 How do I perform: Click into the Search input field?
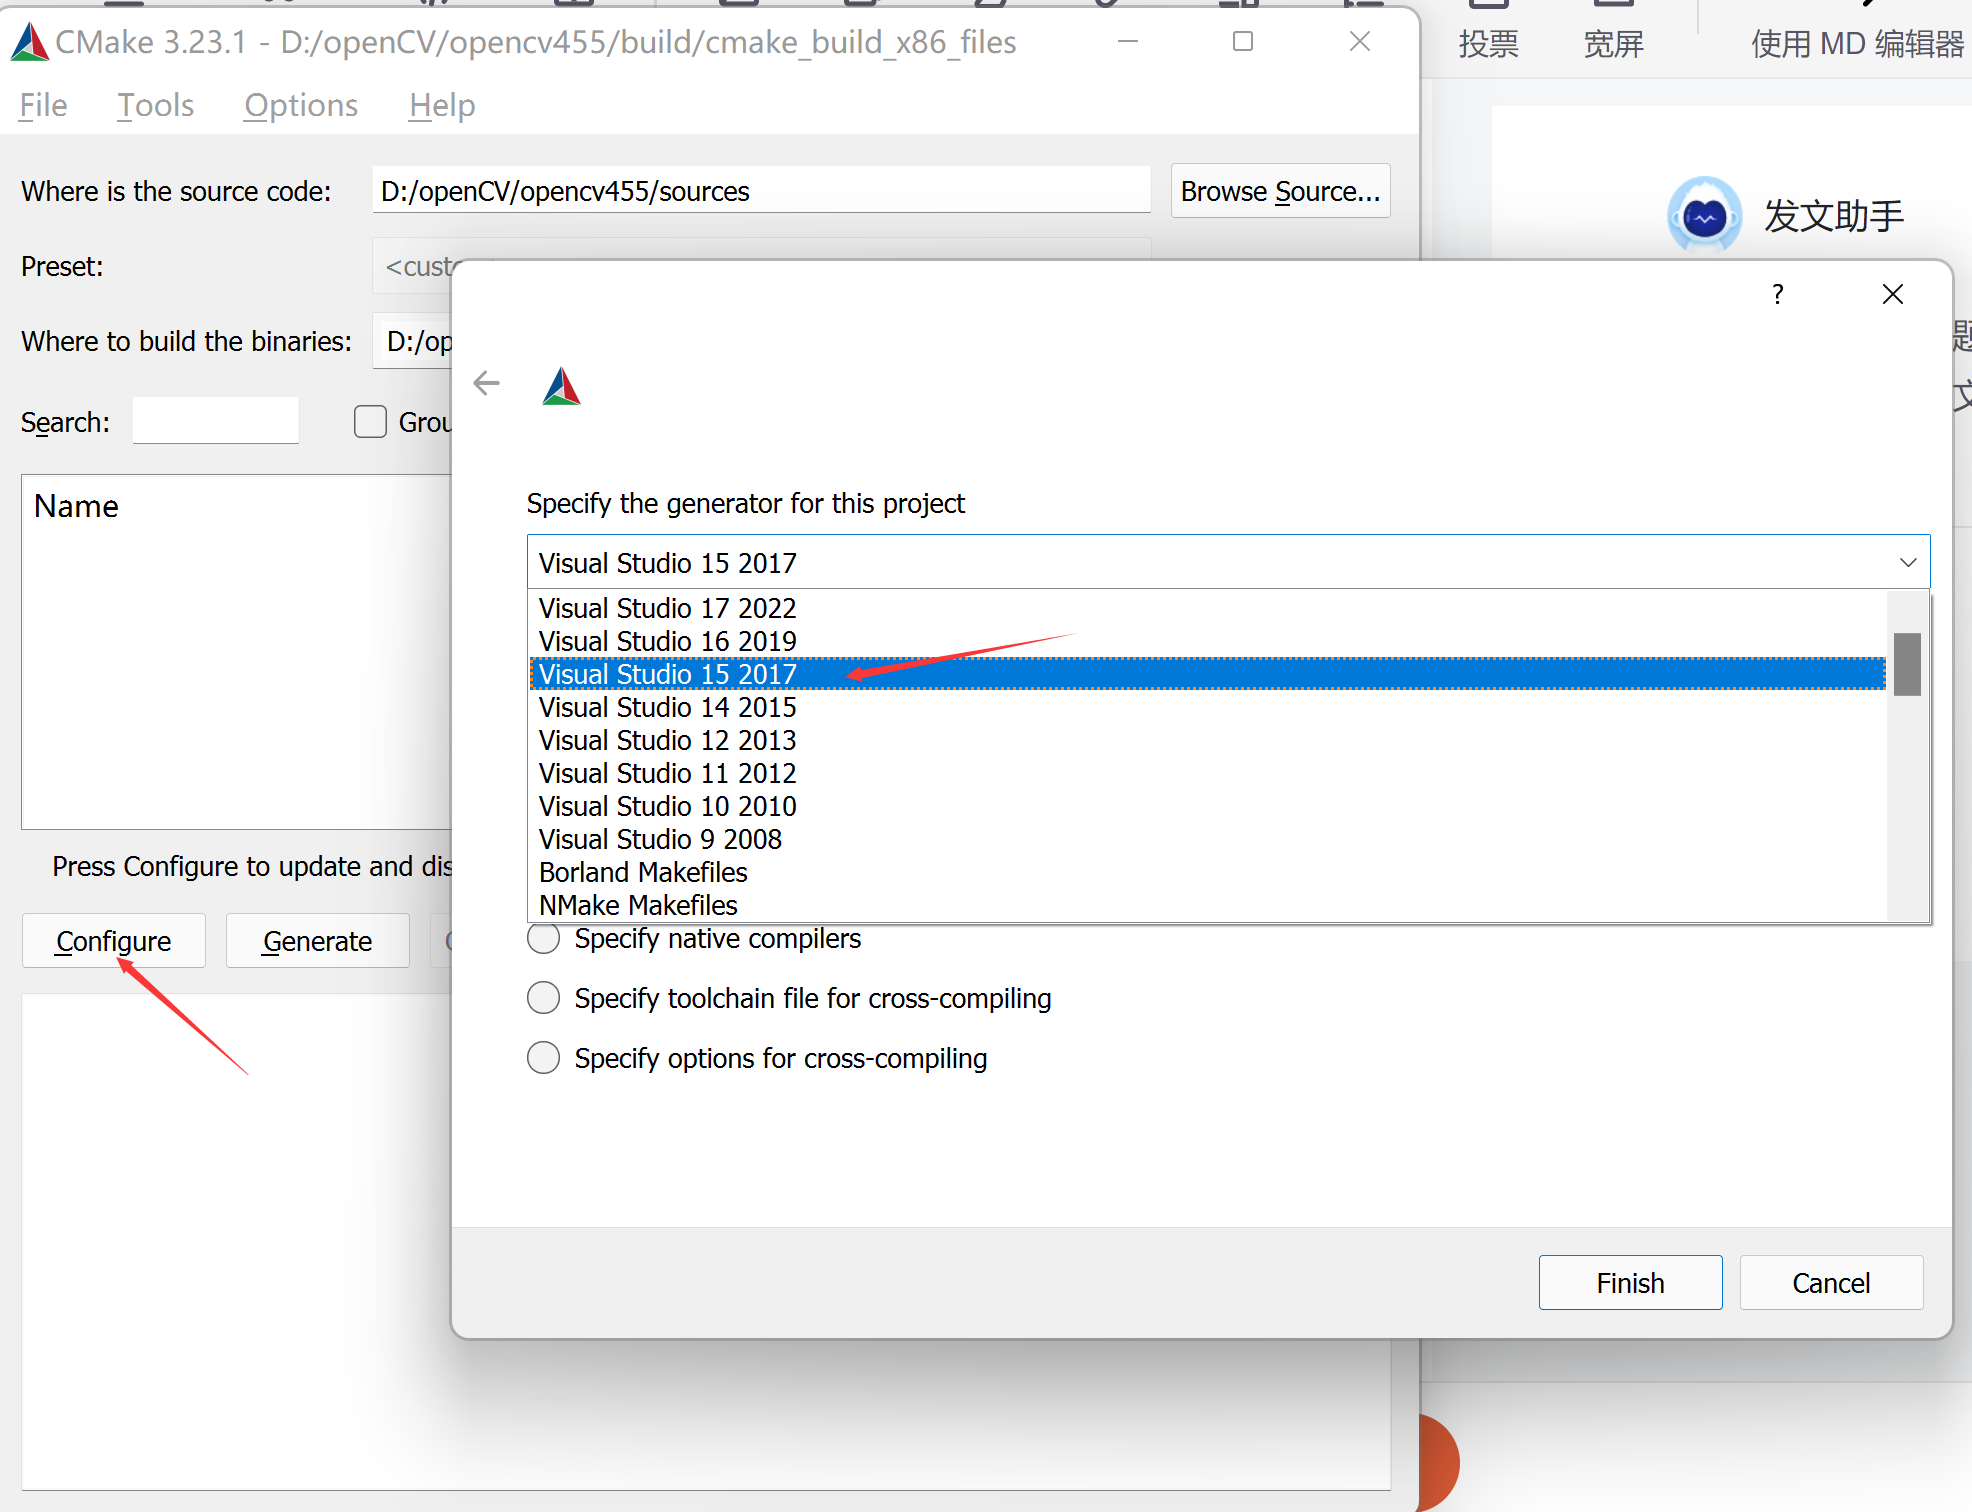click(216, 422)
